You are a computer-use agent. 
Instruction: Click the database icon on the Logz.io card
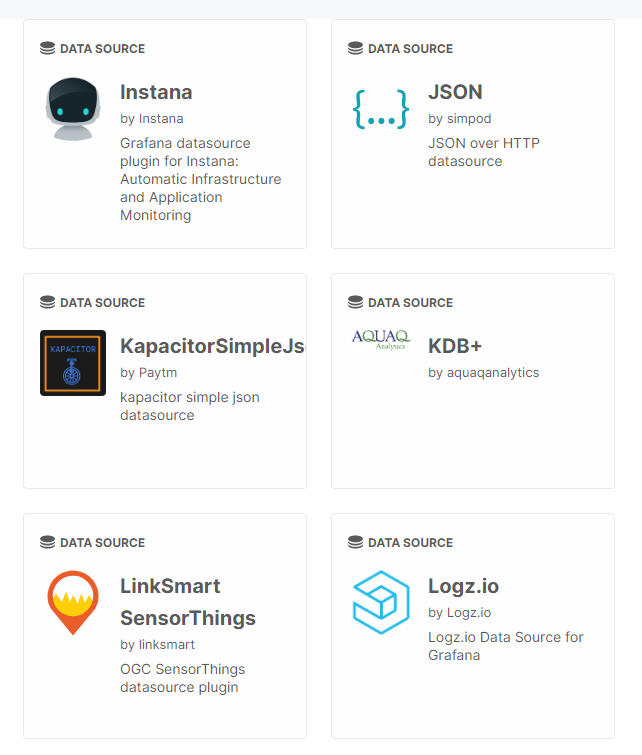355,542
